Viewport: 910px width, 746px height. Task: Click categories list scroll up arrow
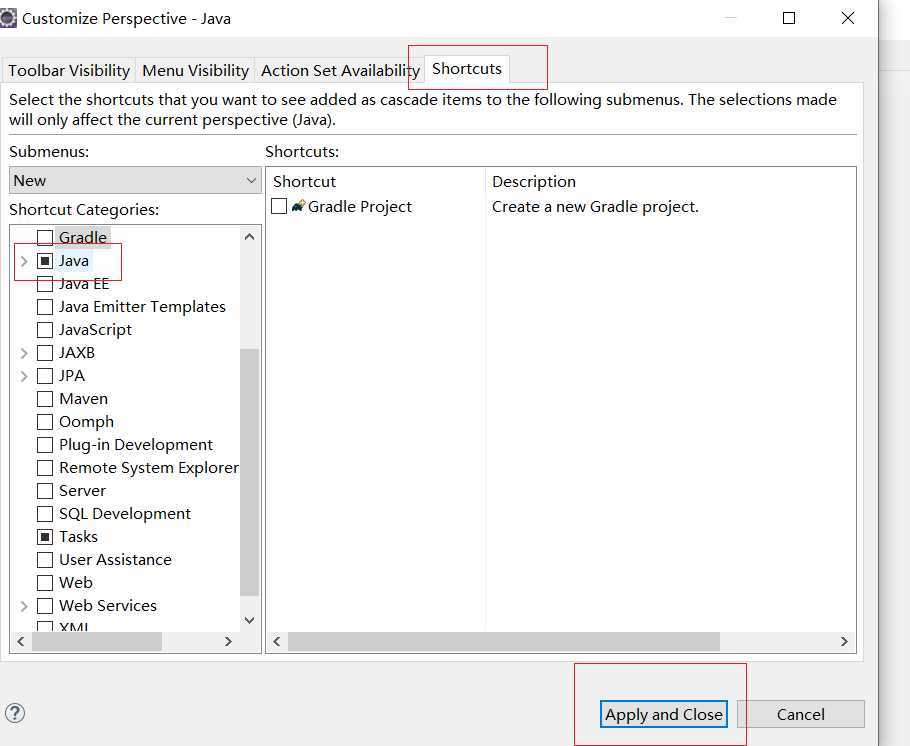pyautogui.click(x=250, y=236)
